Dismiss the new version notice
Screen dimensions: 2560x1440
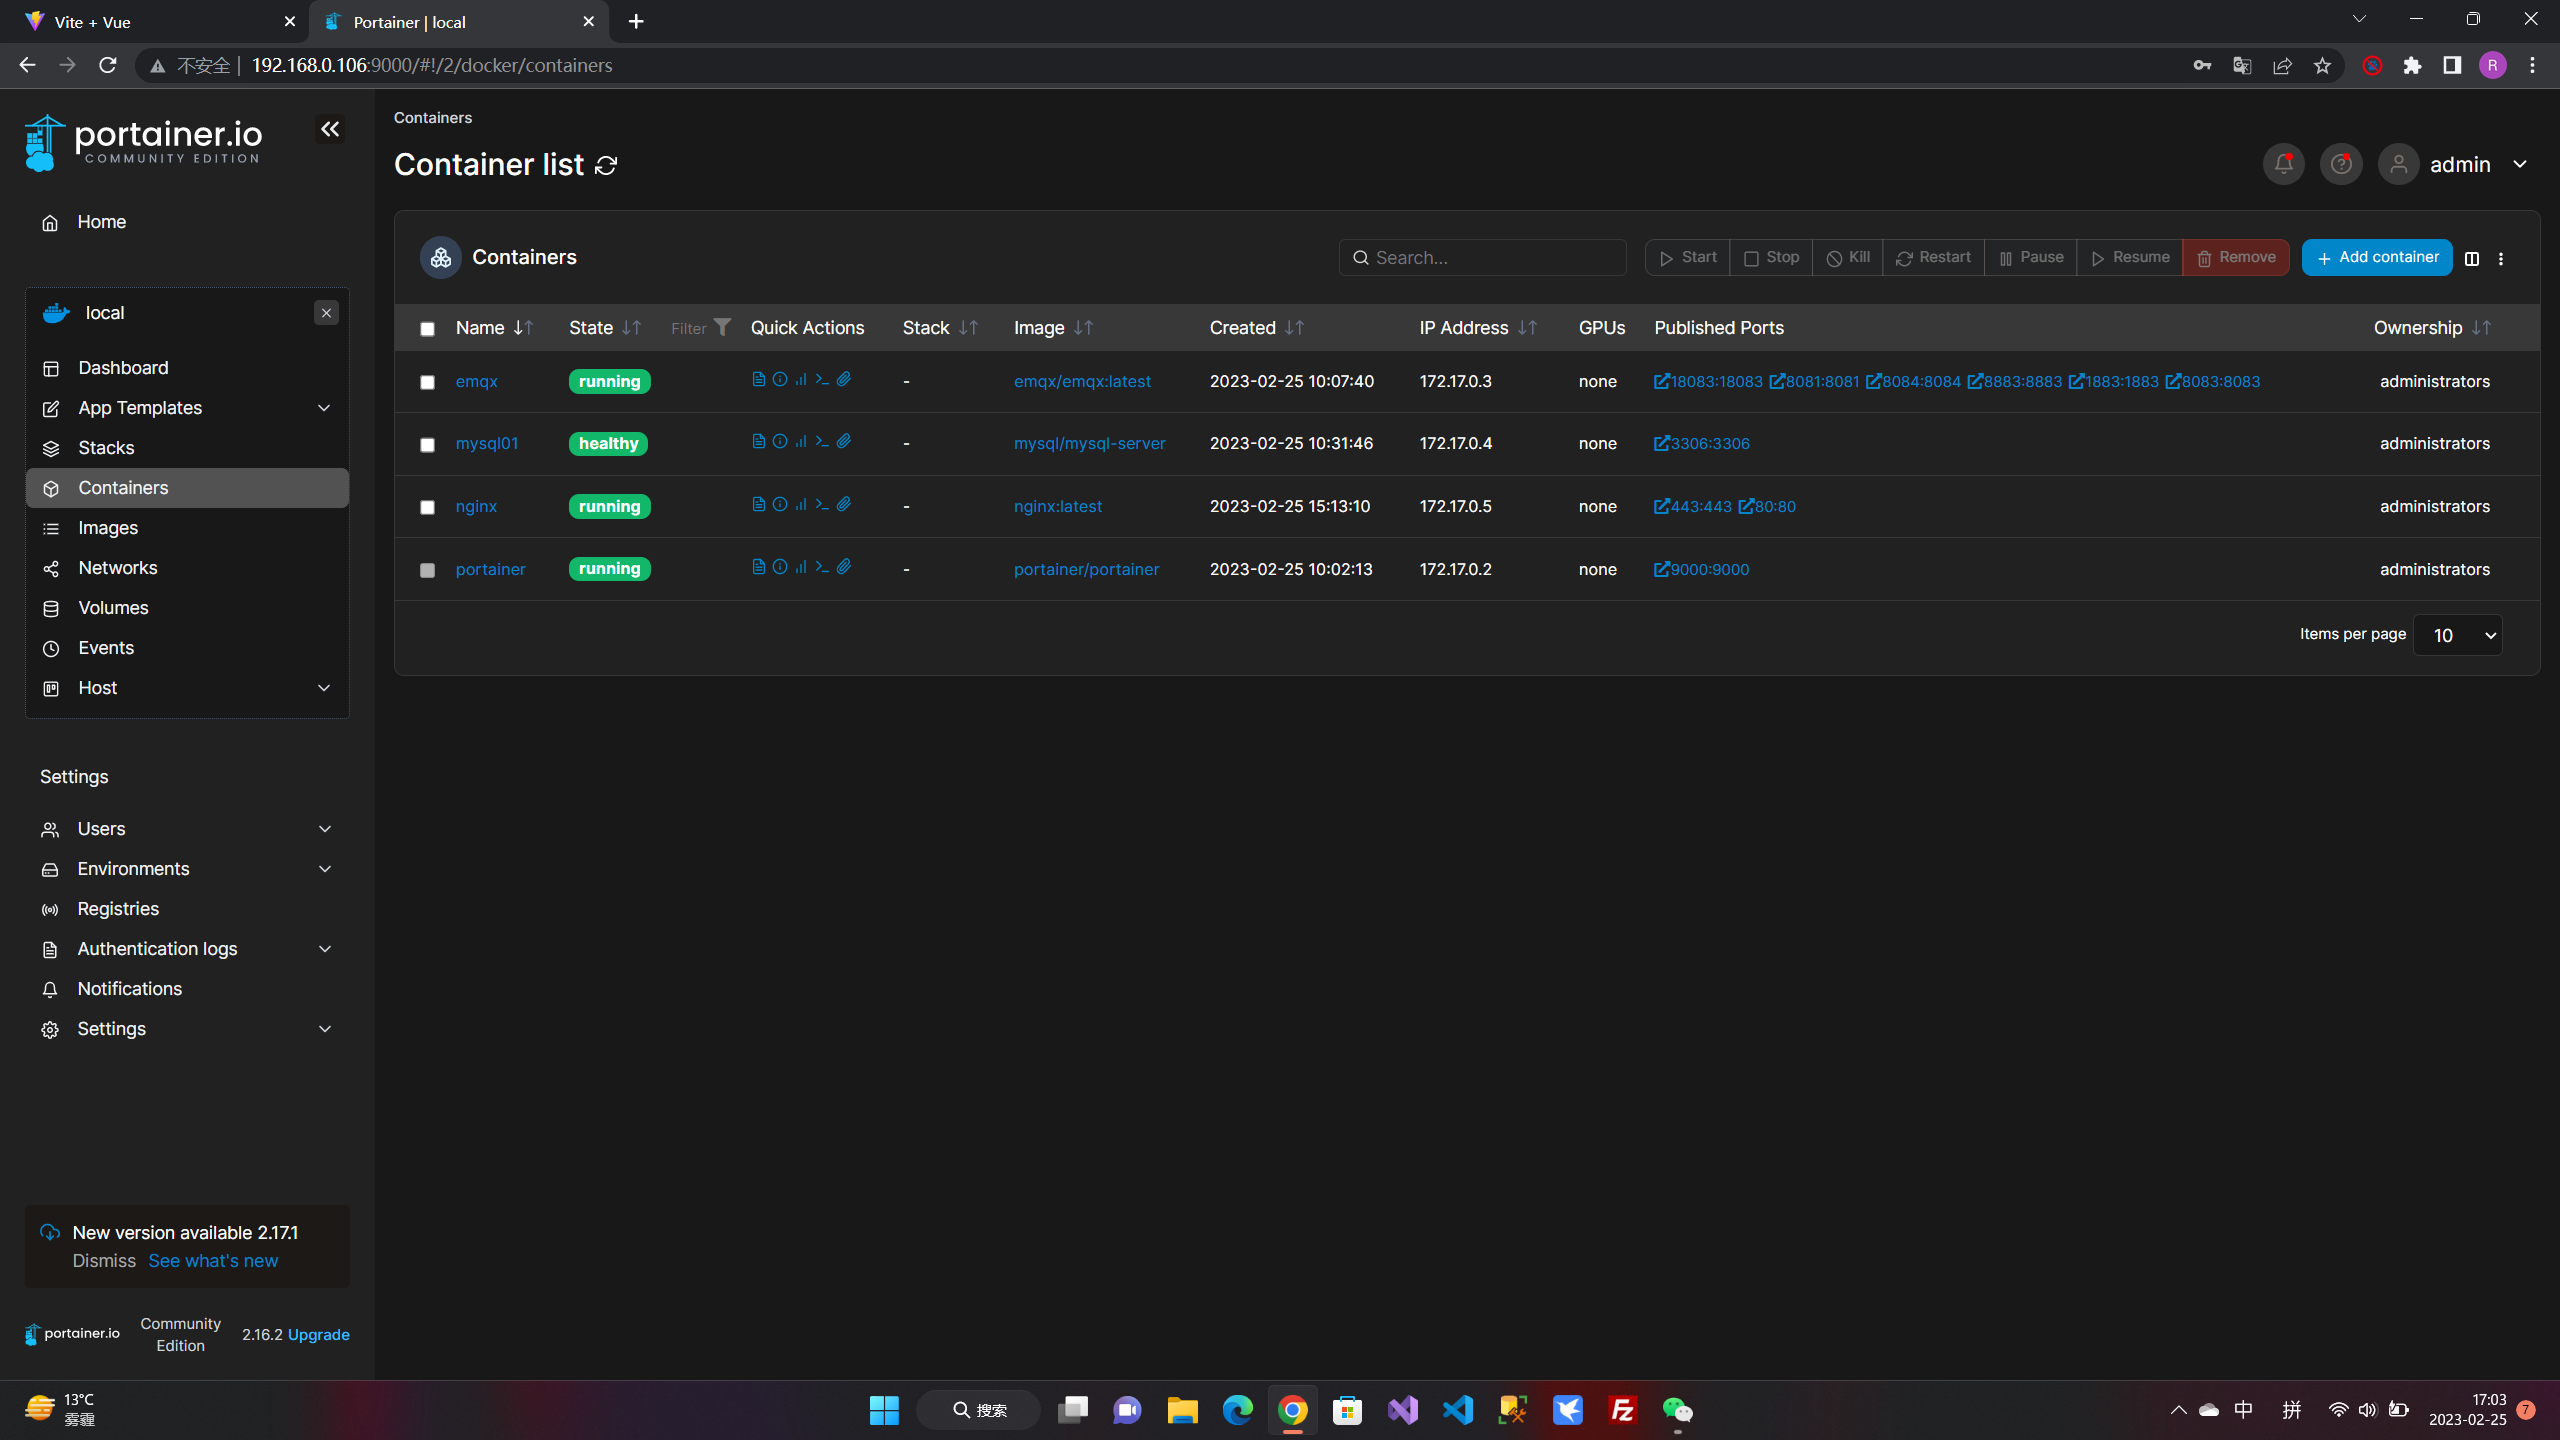(x=104, y=1261)
